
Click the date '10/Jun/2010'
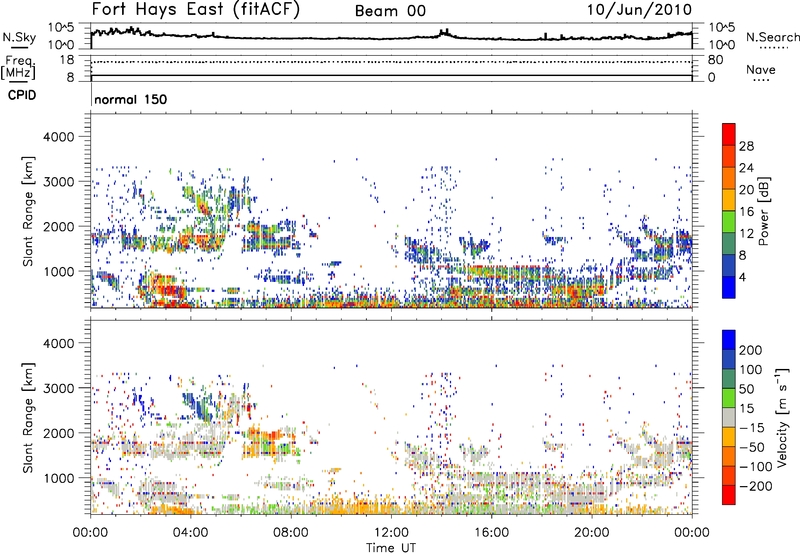[x=639, y=9]
